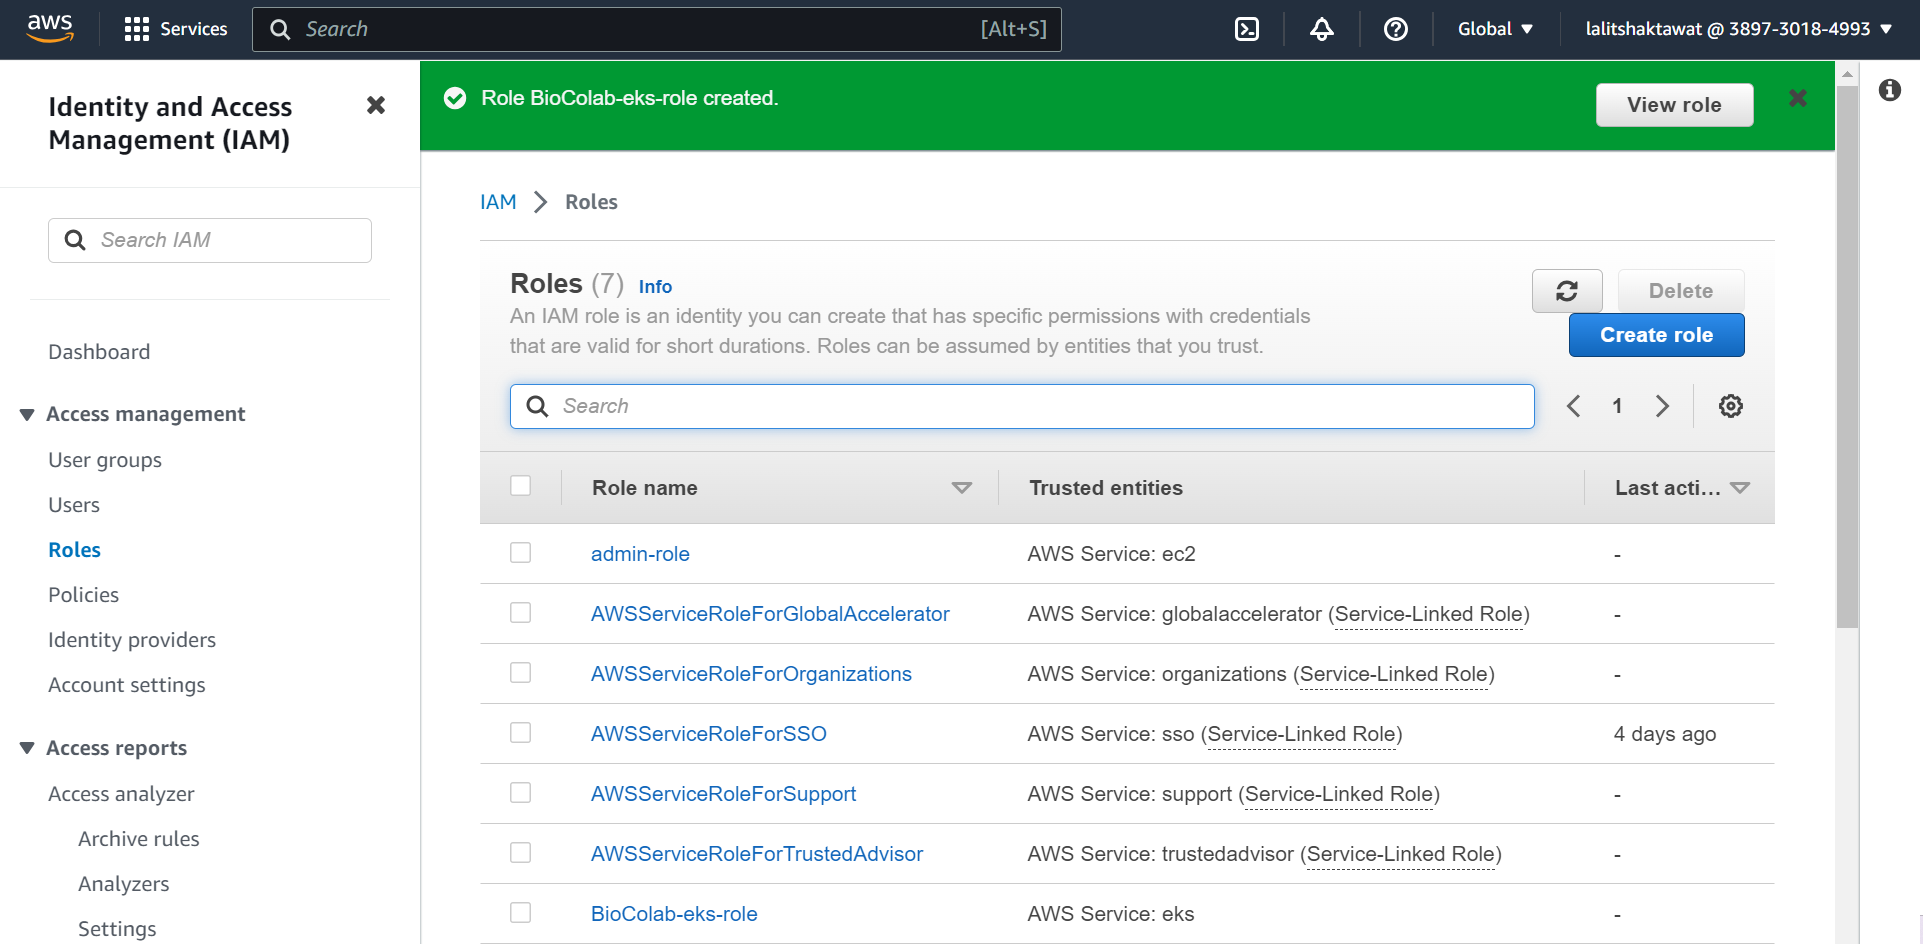Open the Services grid menu
The height and width of the screenshot is (944, 1923).
tap(176, 29)
